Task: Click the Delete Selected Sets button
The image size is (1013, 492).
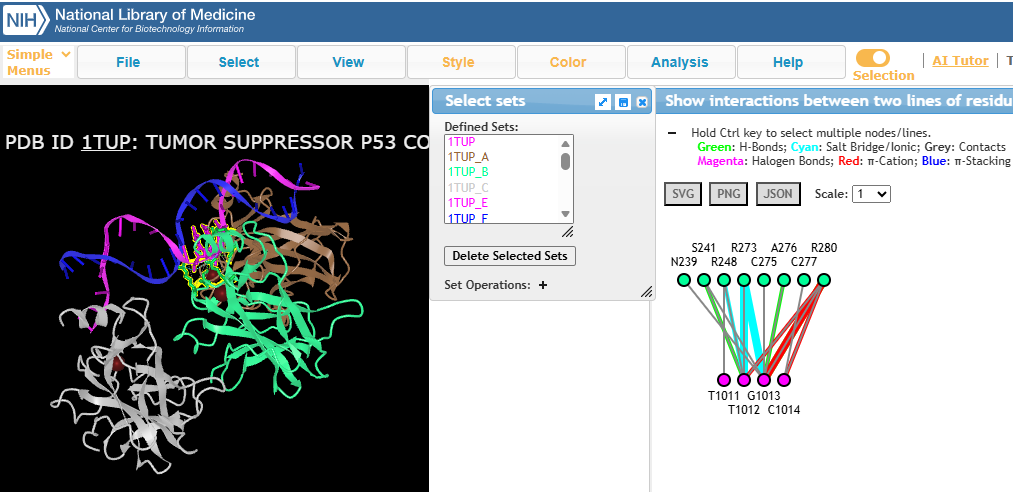Action: click(510, 256)
